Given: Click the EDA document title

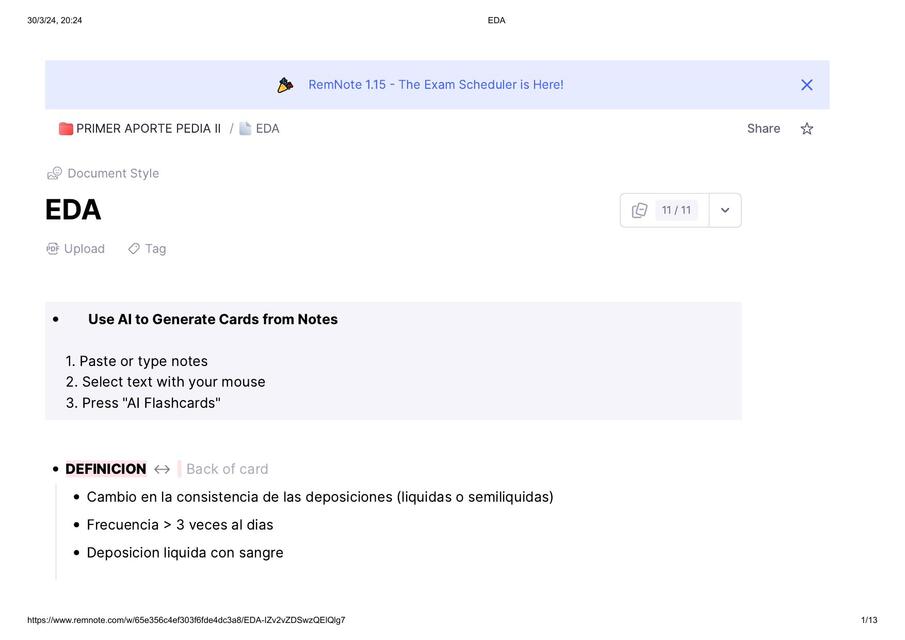Looking at the screenshot, I should coord(73,210).
